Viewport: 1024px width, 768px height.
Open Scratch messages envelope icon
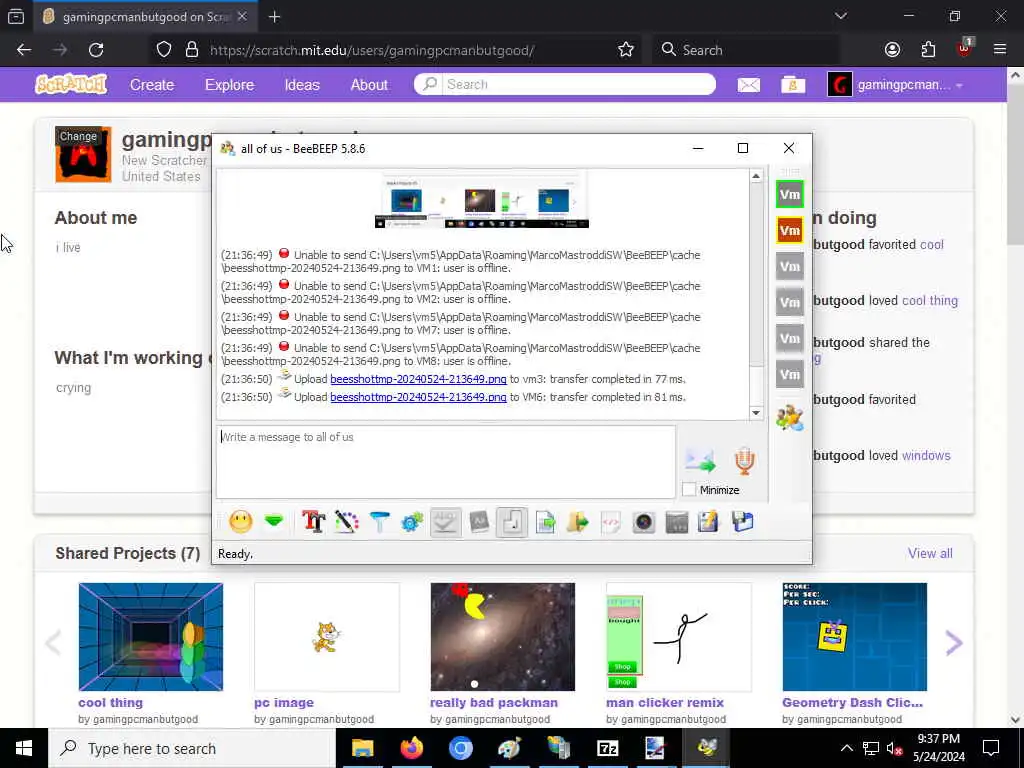click(x=748, y=85)
